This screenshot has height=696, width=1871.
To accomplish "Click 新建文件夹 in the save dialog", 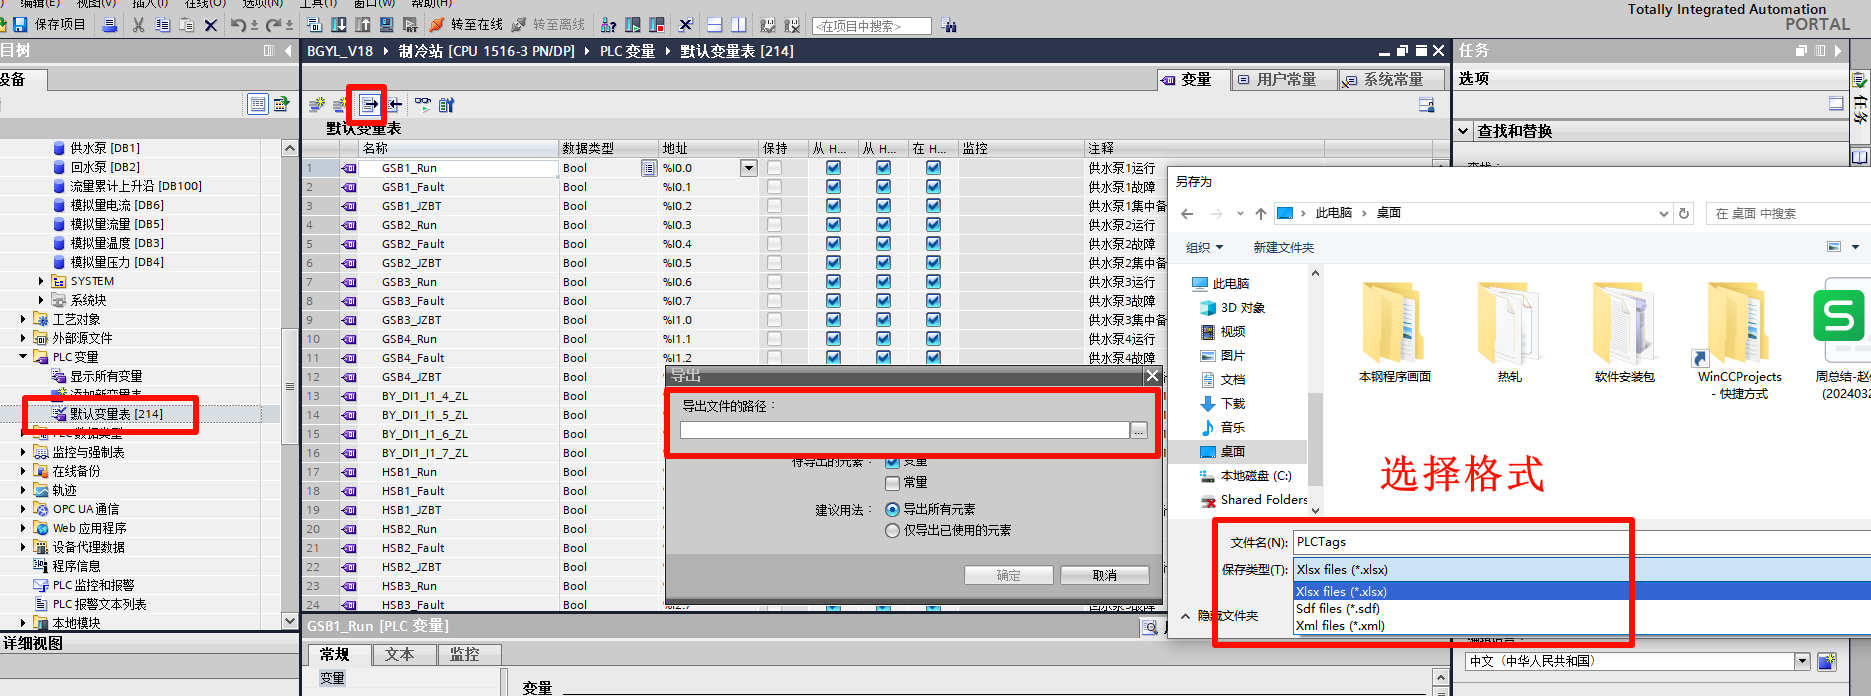I will click(1283, 248).
